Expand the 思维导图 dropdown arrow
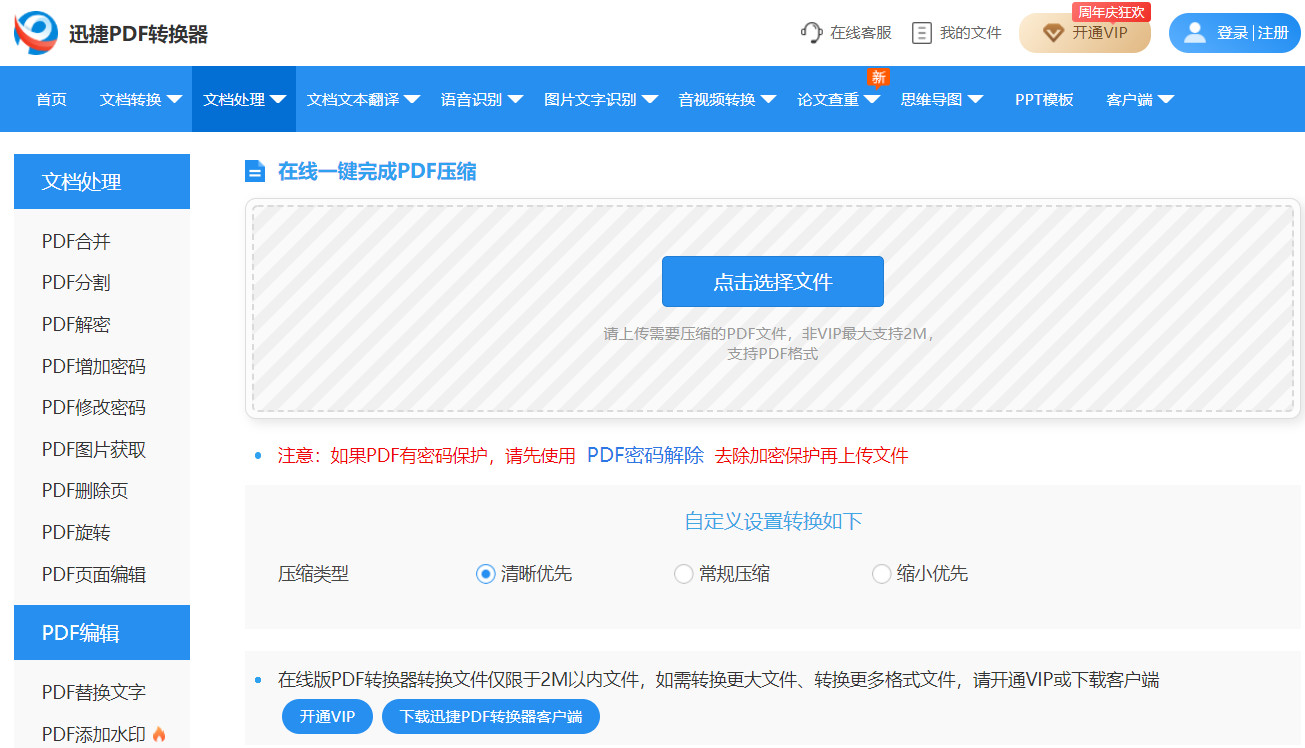The width and height of the screenshot is (1305, 748). pos(975,100)
